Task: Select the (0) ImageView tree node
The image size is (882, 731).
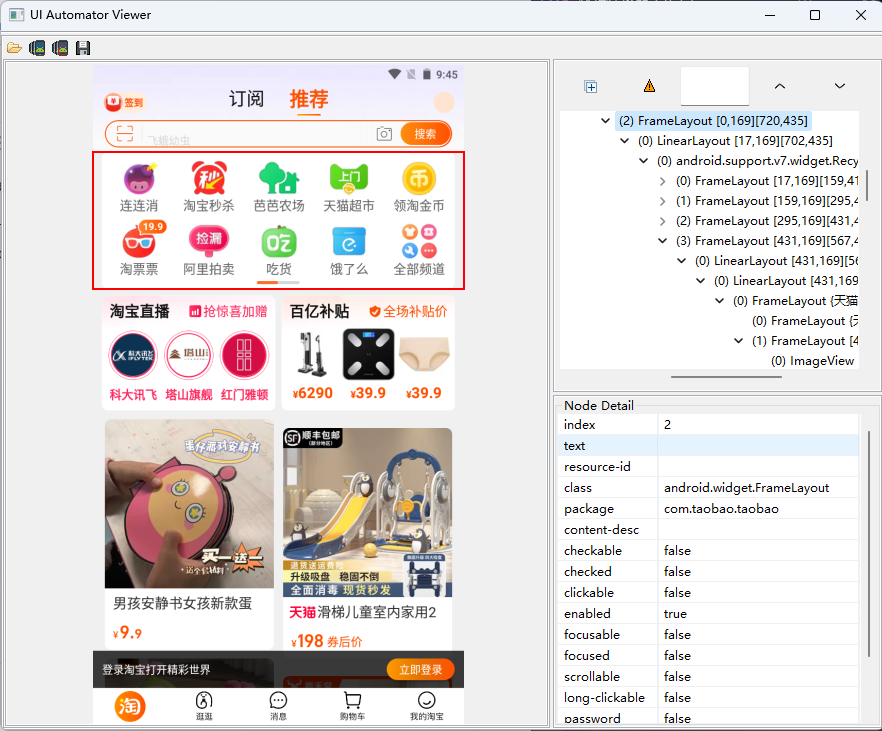Action: point(812,361)
